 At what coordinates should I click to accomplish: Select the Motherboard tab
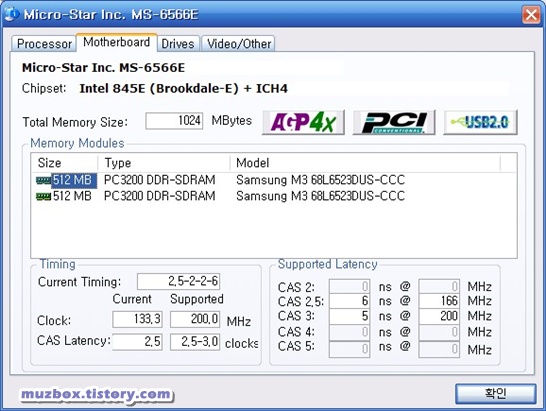116,42
